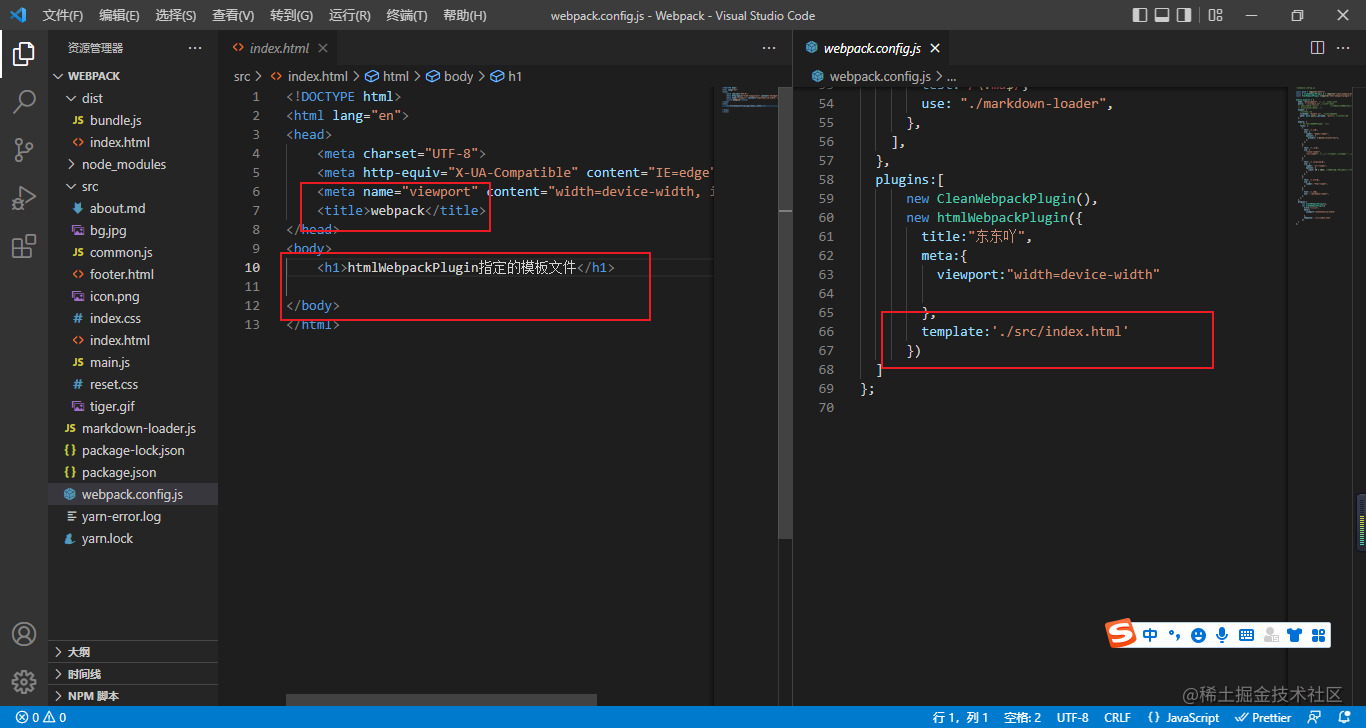This screenshot has width=1366, height=728.
Task: Click the webpack.config.js editor minimap
Action: 1324,155
